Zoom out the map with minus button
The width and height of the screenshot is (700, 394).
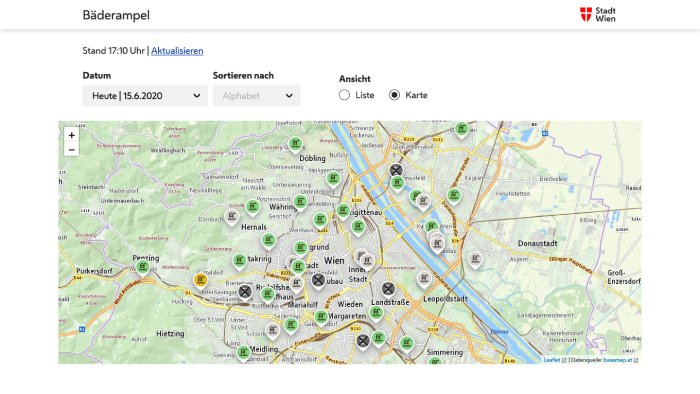coord(71,149)
